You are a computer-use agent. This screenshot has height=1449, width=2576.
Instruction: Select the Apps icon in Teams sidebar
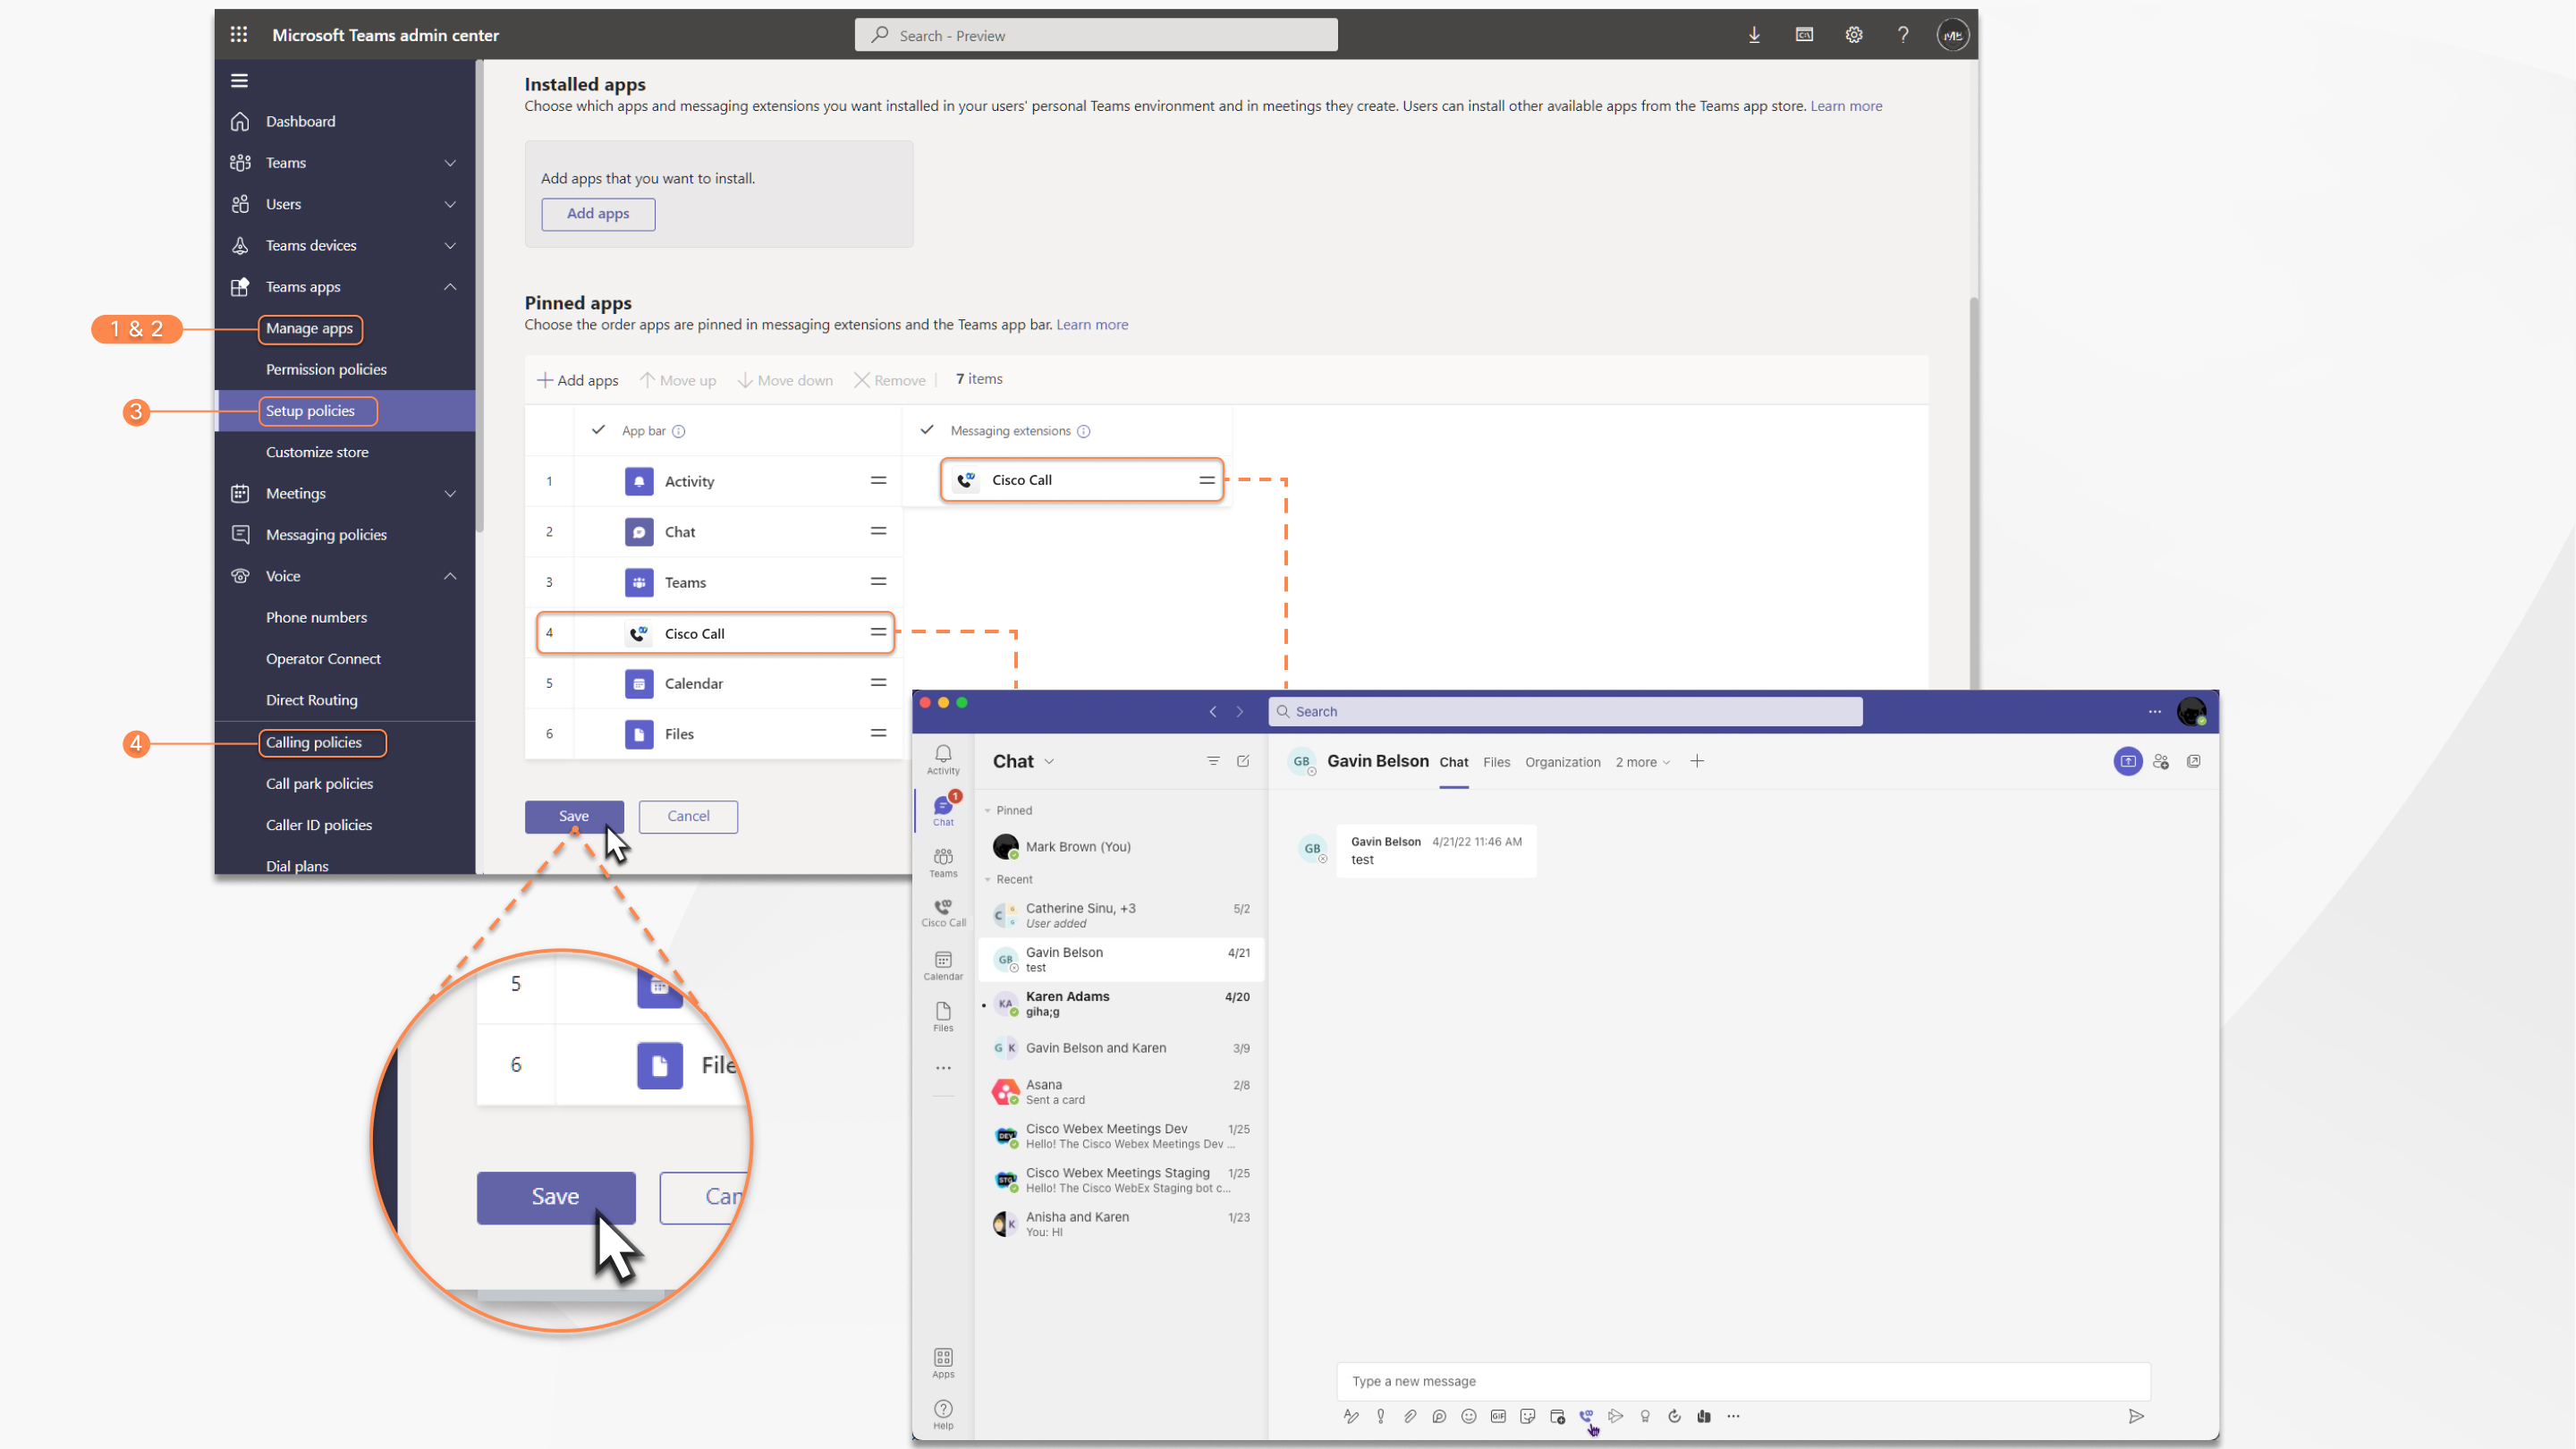pyautogui.click(x=943, y=1362)
